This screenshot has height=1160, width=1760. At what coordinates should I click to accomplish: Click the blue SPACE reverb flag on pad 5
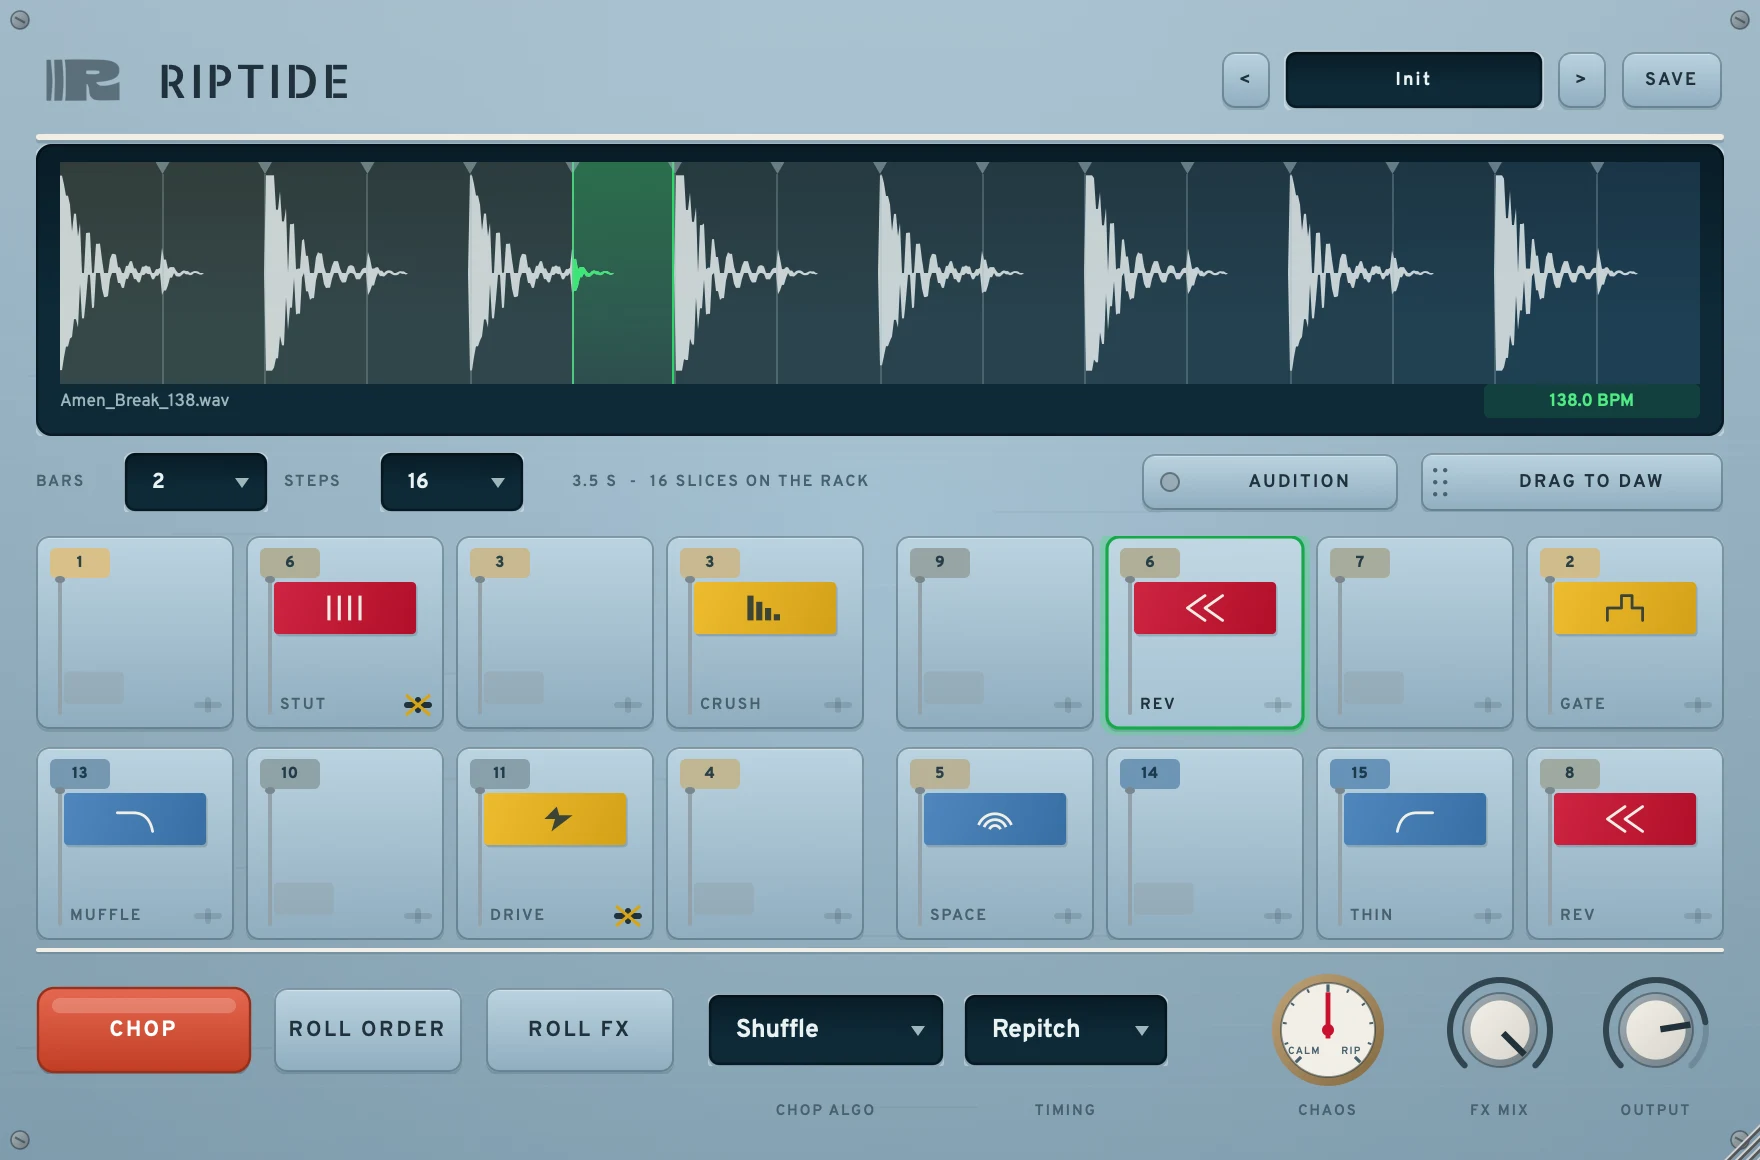click(995, 819)
